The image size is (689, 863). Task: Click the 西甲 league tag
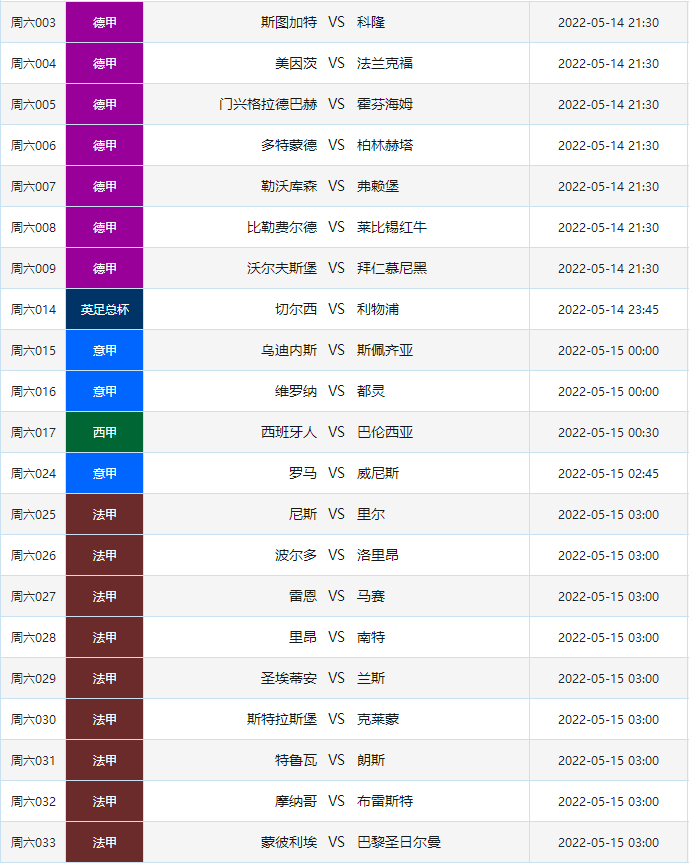[105, 433]
